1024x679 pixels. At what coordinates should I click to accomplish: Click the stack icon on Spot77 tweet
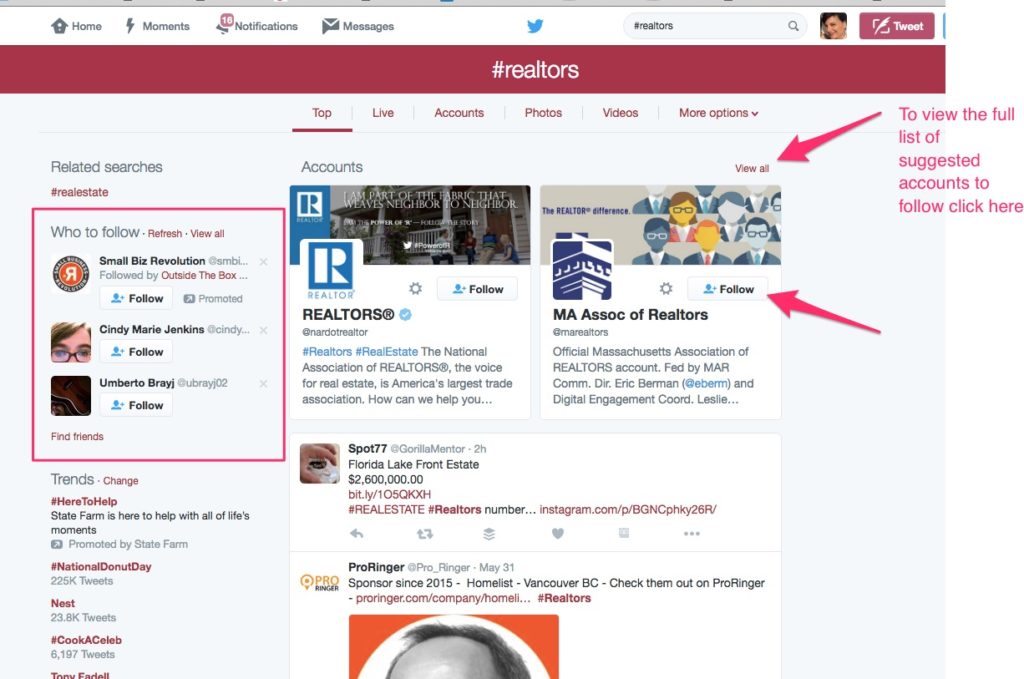(488, 533)
